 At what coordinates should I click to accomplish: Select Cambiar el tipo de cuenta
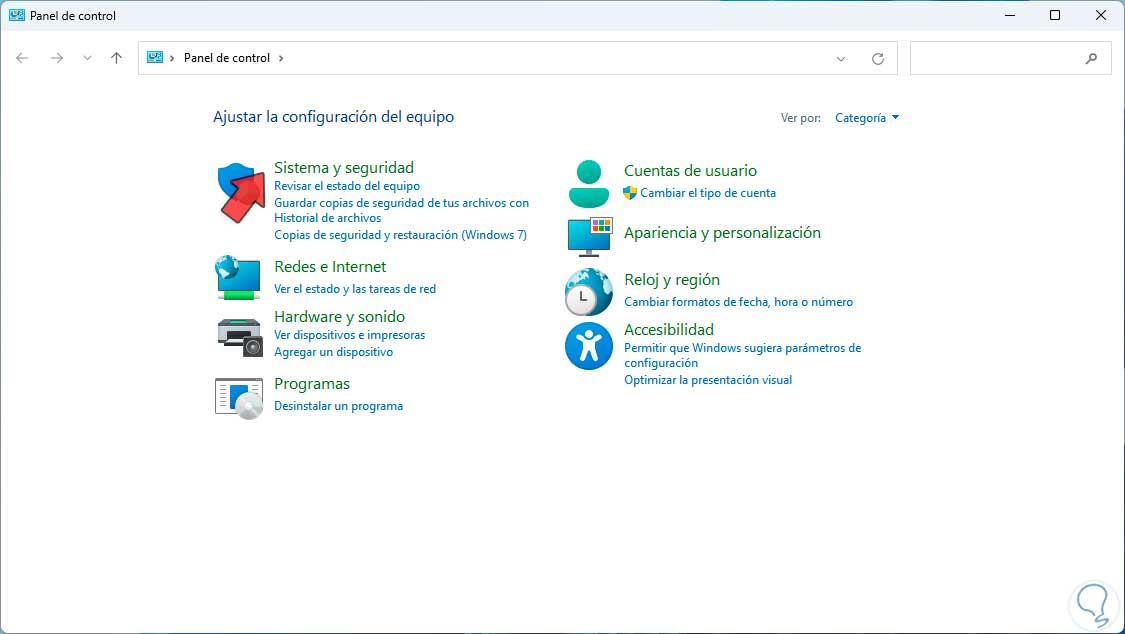tap(708, 193)
